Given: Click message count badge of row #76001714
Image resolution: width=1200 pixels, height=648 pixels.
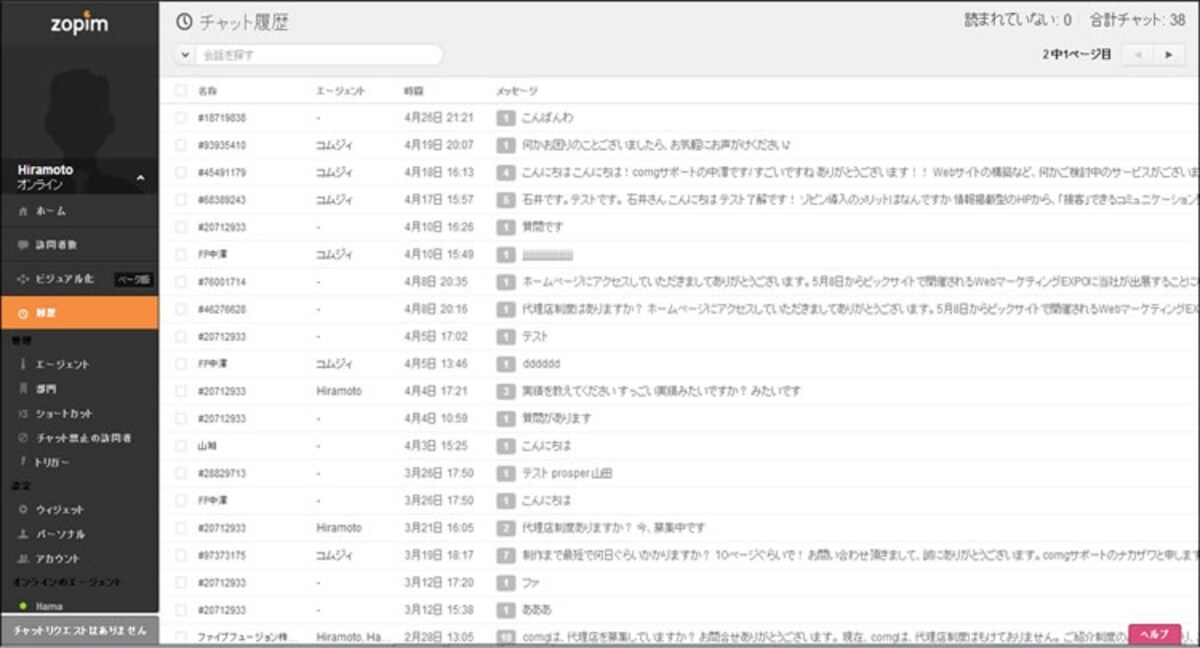Looking at the screenshot, I should coord(506,282).
